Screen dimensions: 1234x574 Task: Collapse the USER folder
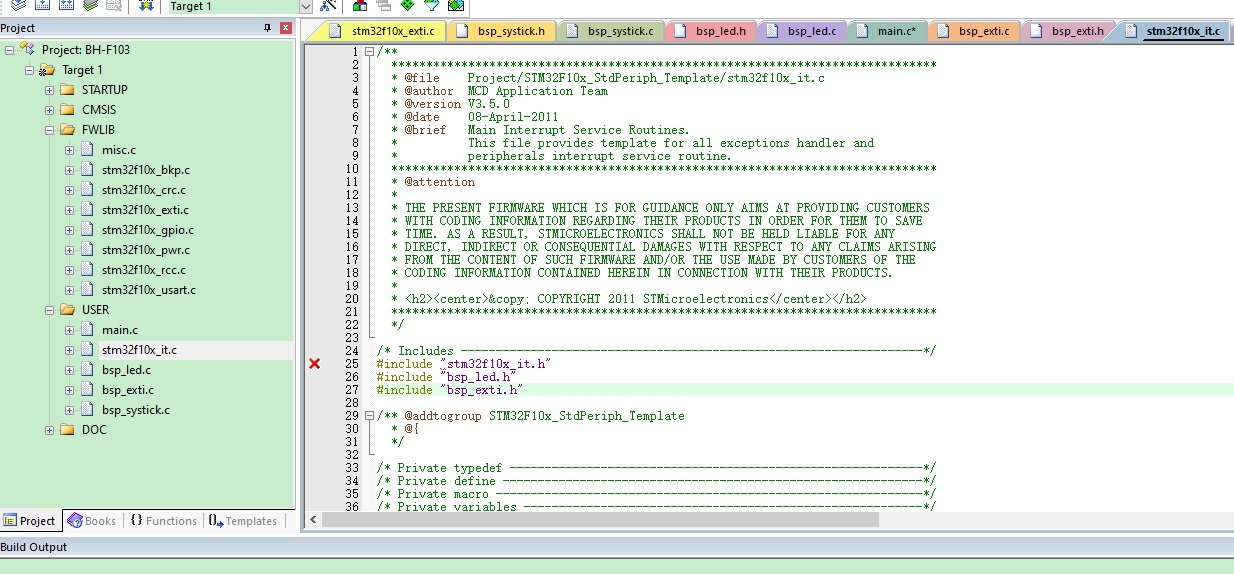(49, 310)
